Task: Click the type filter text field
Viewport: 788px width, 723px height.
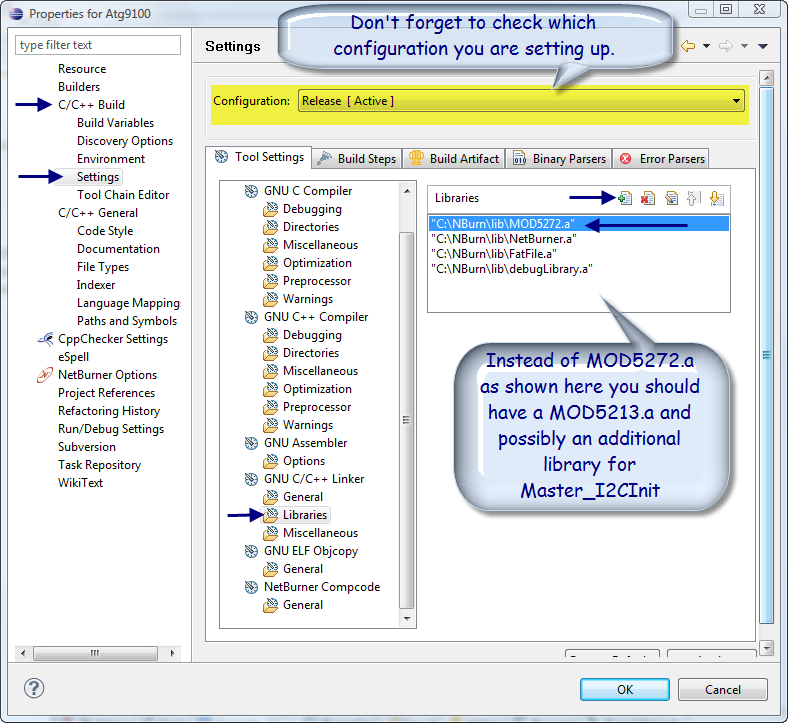Action: (x=98, y=45)
